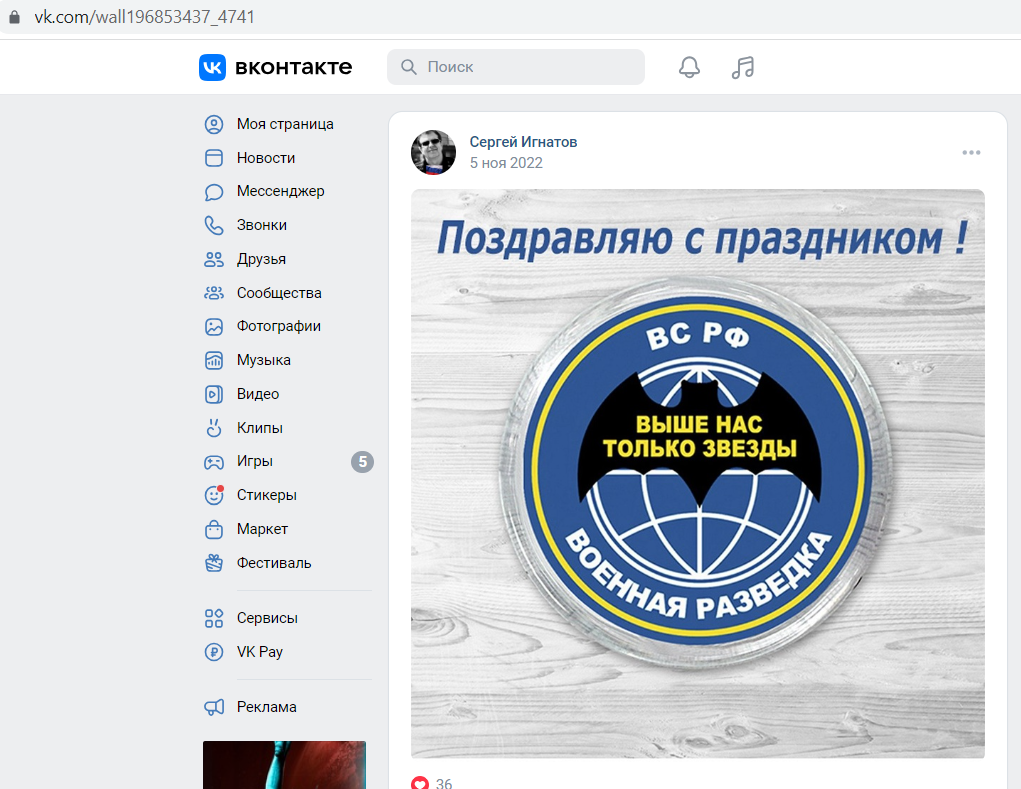Image resolution: width=1021 pixels, height=789 pixels.
Task: Open Мессенджер
Action: (281, 191)
